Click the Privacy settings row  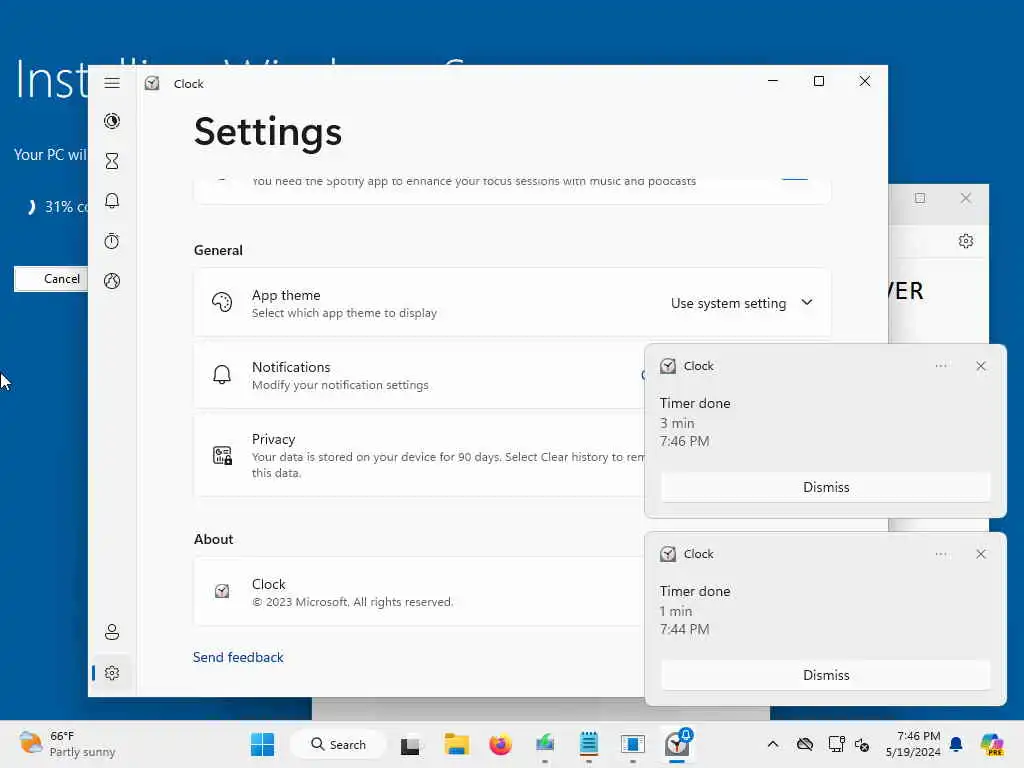click(419, 455)
